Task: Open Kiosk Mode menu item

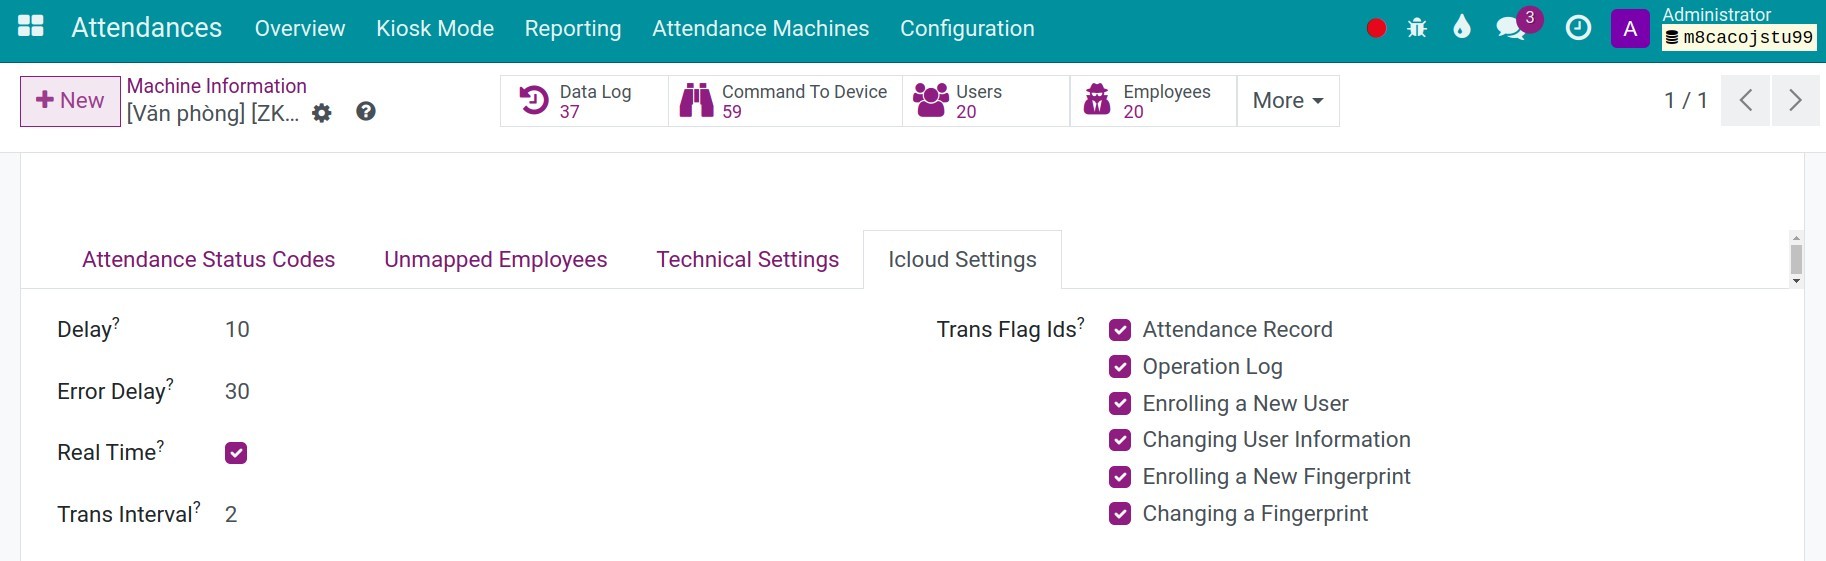Action: (x=435, y=29)
